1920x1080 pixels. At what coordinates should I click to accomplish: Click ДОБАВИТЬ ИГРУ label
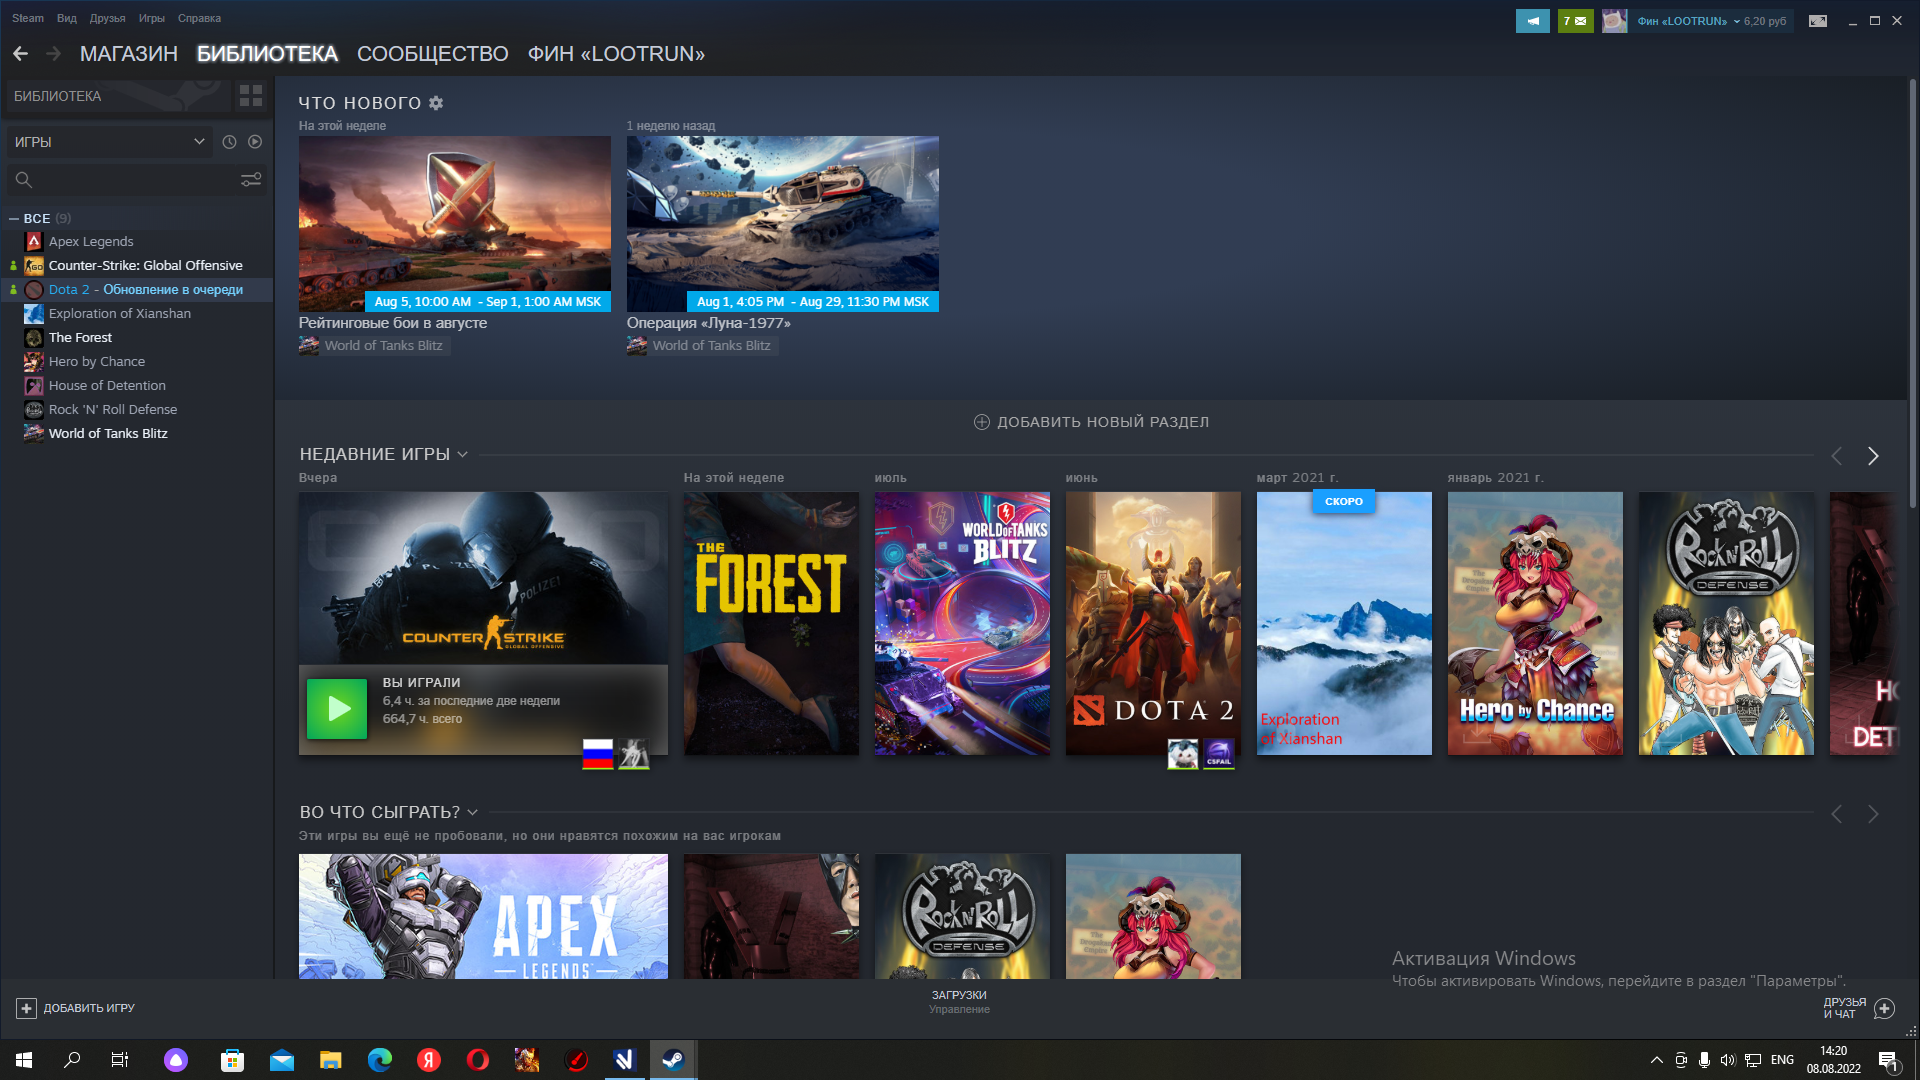pyautogui.click(x=89, y=1008)
